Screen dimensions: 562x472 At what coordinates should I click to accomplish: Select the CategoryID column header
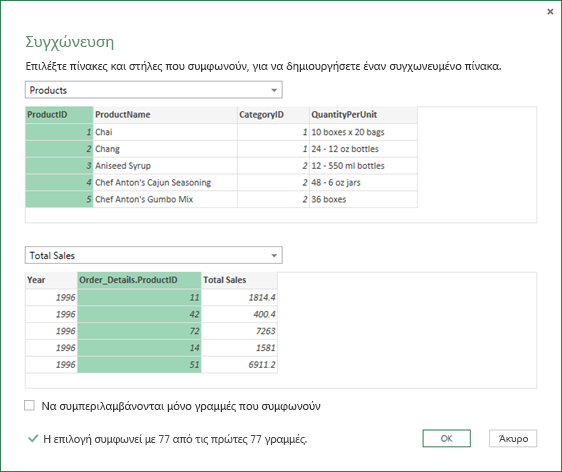(273, 115)
